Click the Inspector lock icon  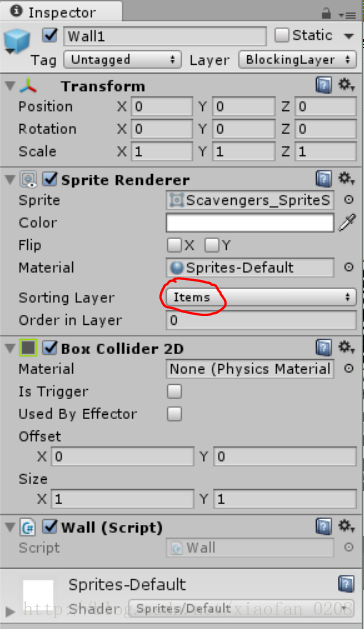click(326, 14)
